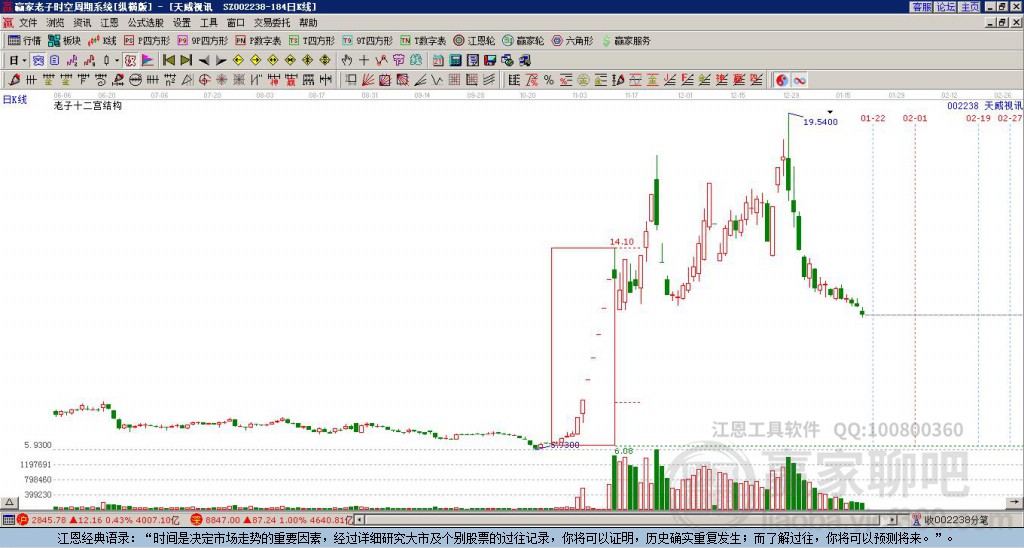1024x548 pixels.
Task: Click the 日K线 chart label
Action: click(15, 99)
